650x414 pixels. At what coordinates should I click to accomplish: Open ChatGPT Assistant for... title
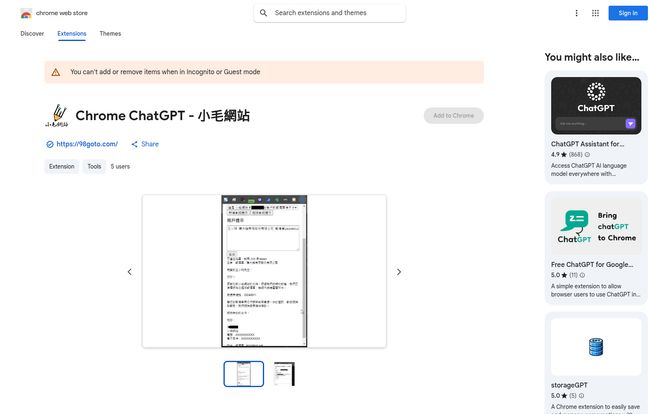point(587,144)
